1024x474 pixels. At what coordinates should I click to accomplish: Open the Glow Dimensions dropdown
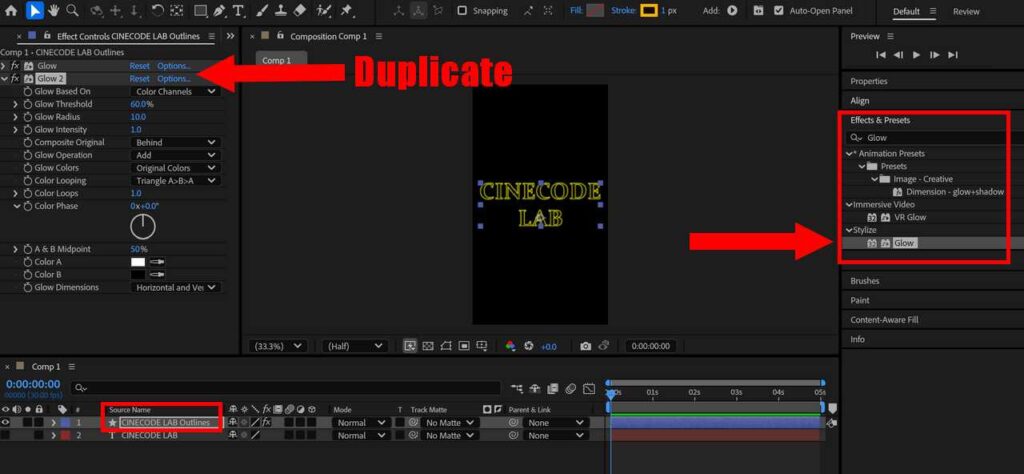tap(175, 287)
